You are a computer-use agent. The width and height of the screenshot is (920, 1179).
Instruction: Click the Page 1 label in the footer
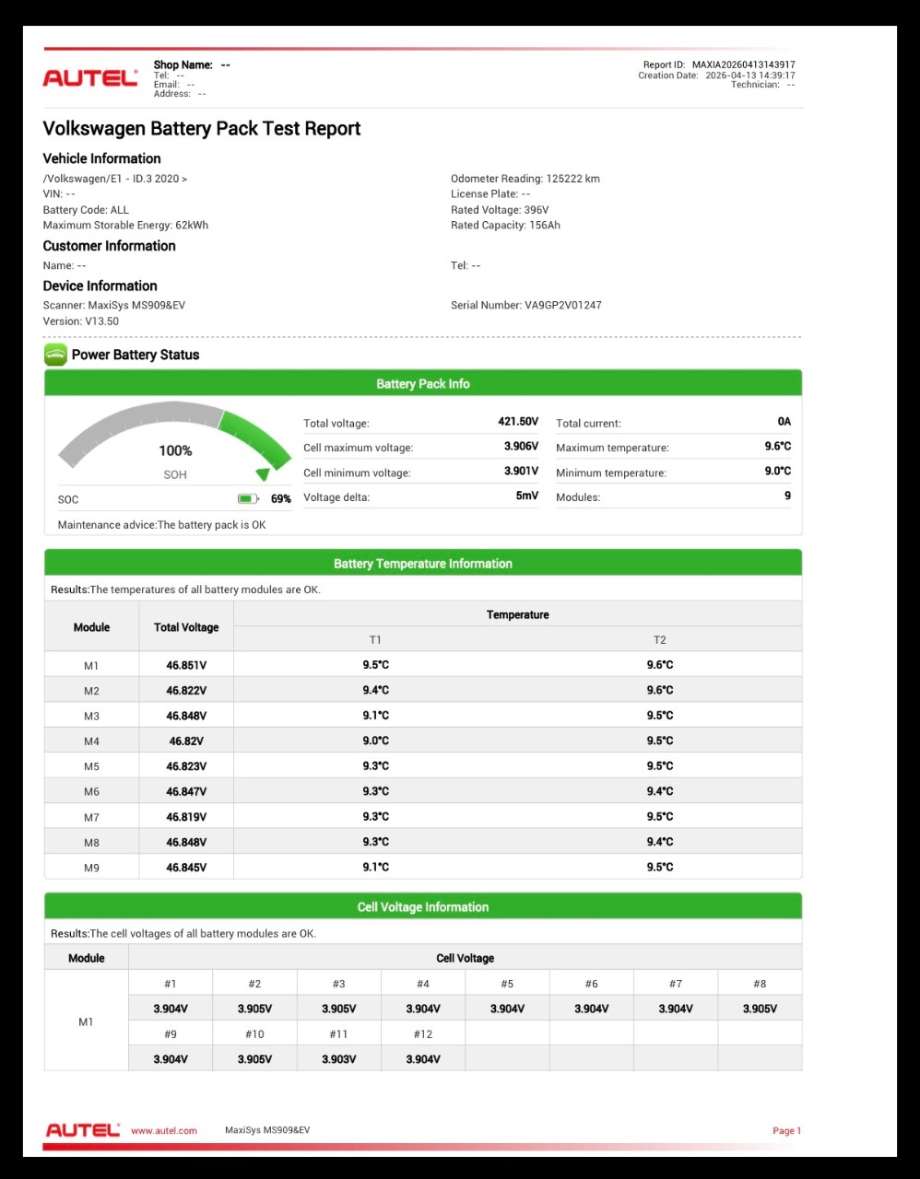pos(786,1131)
